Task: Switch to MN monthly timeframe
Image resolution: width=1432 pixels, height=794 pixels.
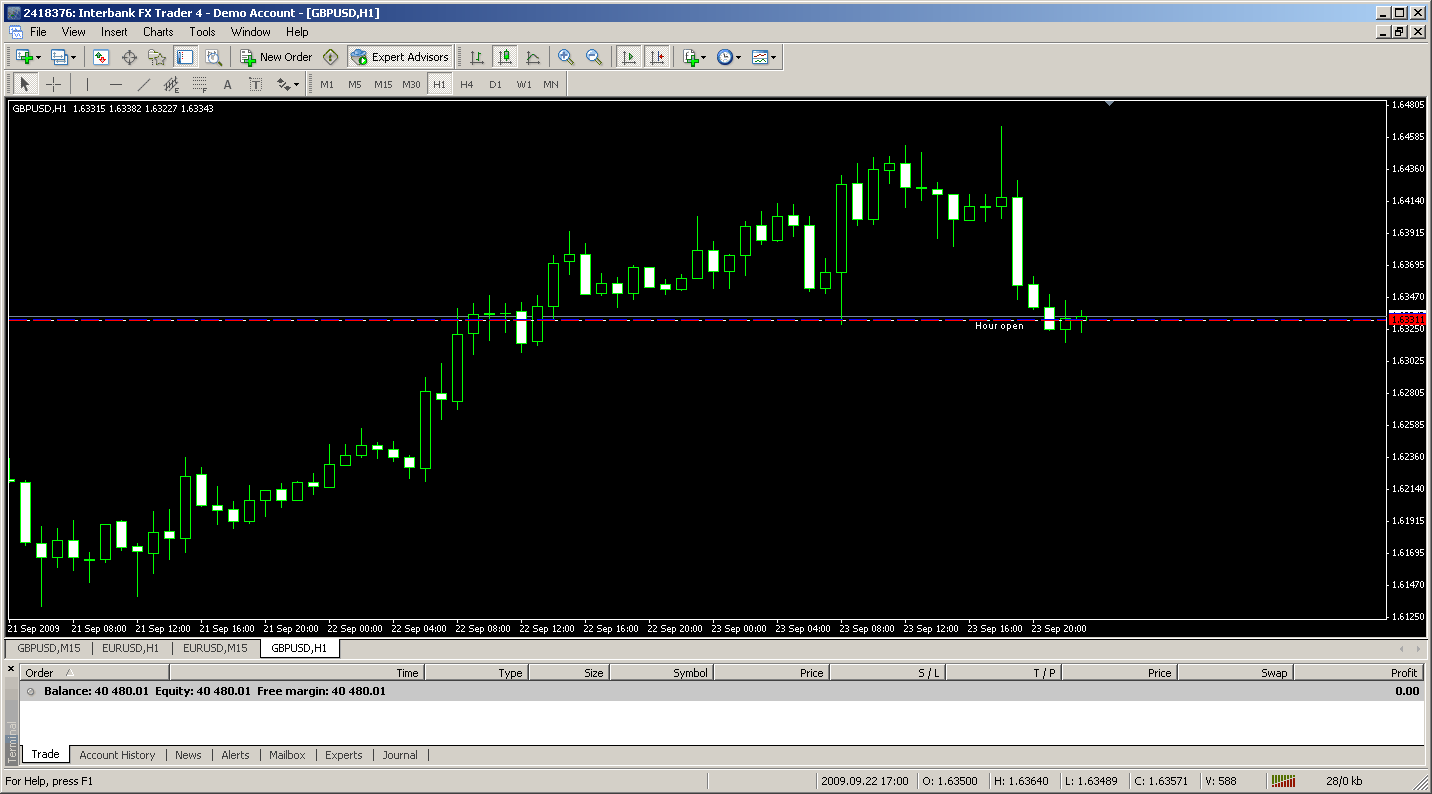Action: (x=551, y=85)
